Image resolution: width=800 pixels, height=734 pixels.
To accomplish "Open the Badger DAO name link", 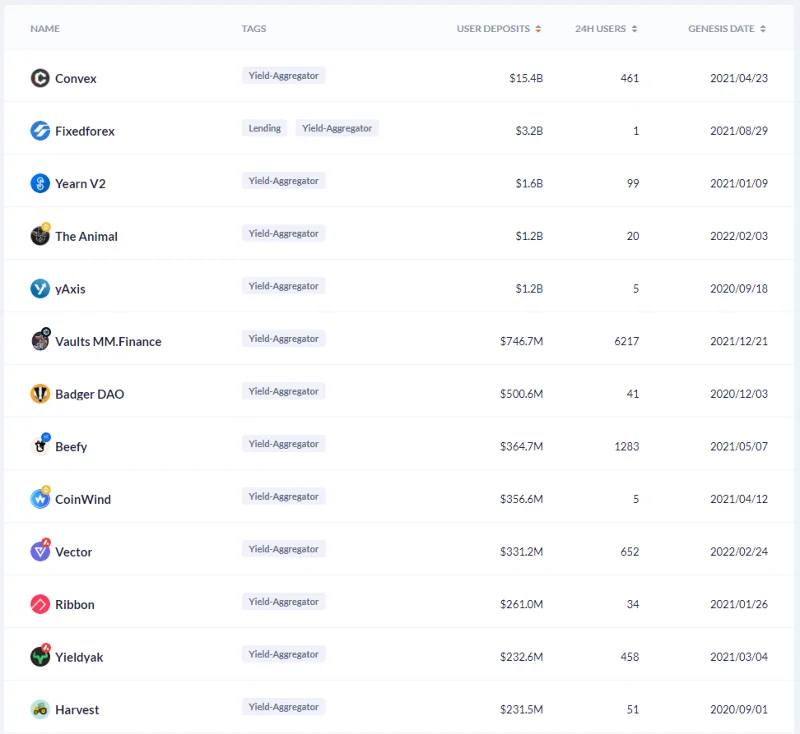I will [89, 394].
